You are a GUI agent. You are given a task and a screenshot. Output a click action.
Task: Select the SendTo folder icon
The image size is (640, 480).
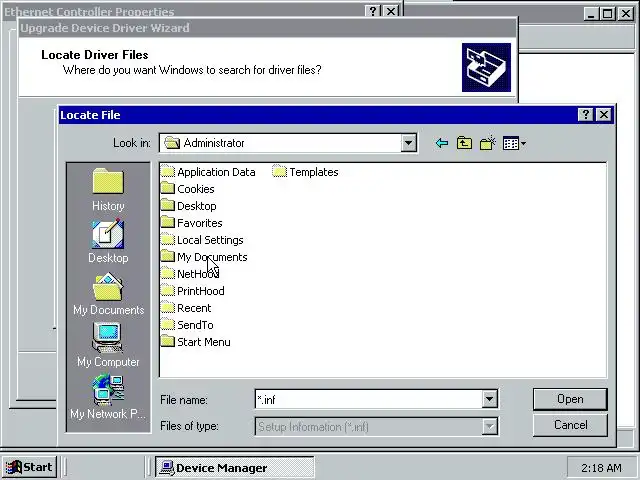click(x=167, y=325)
